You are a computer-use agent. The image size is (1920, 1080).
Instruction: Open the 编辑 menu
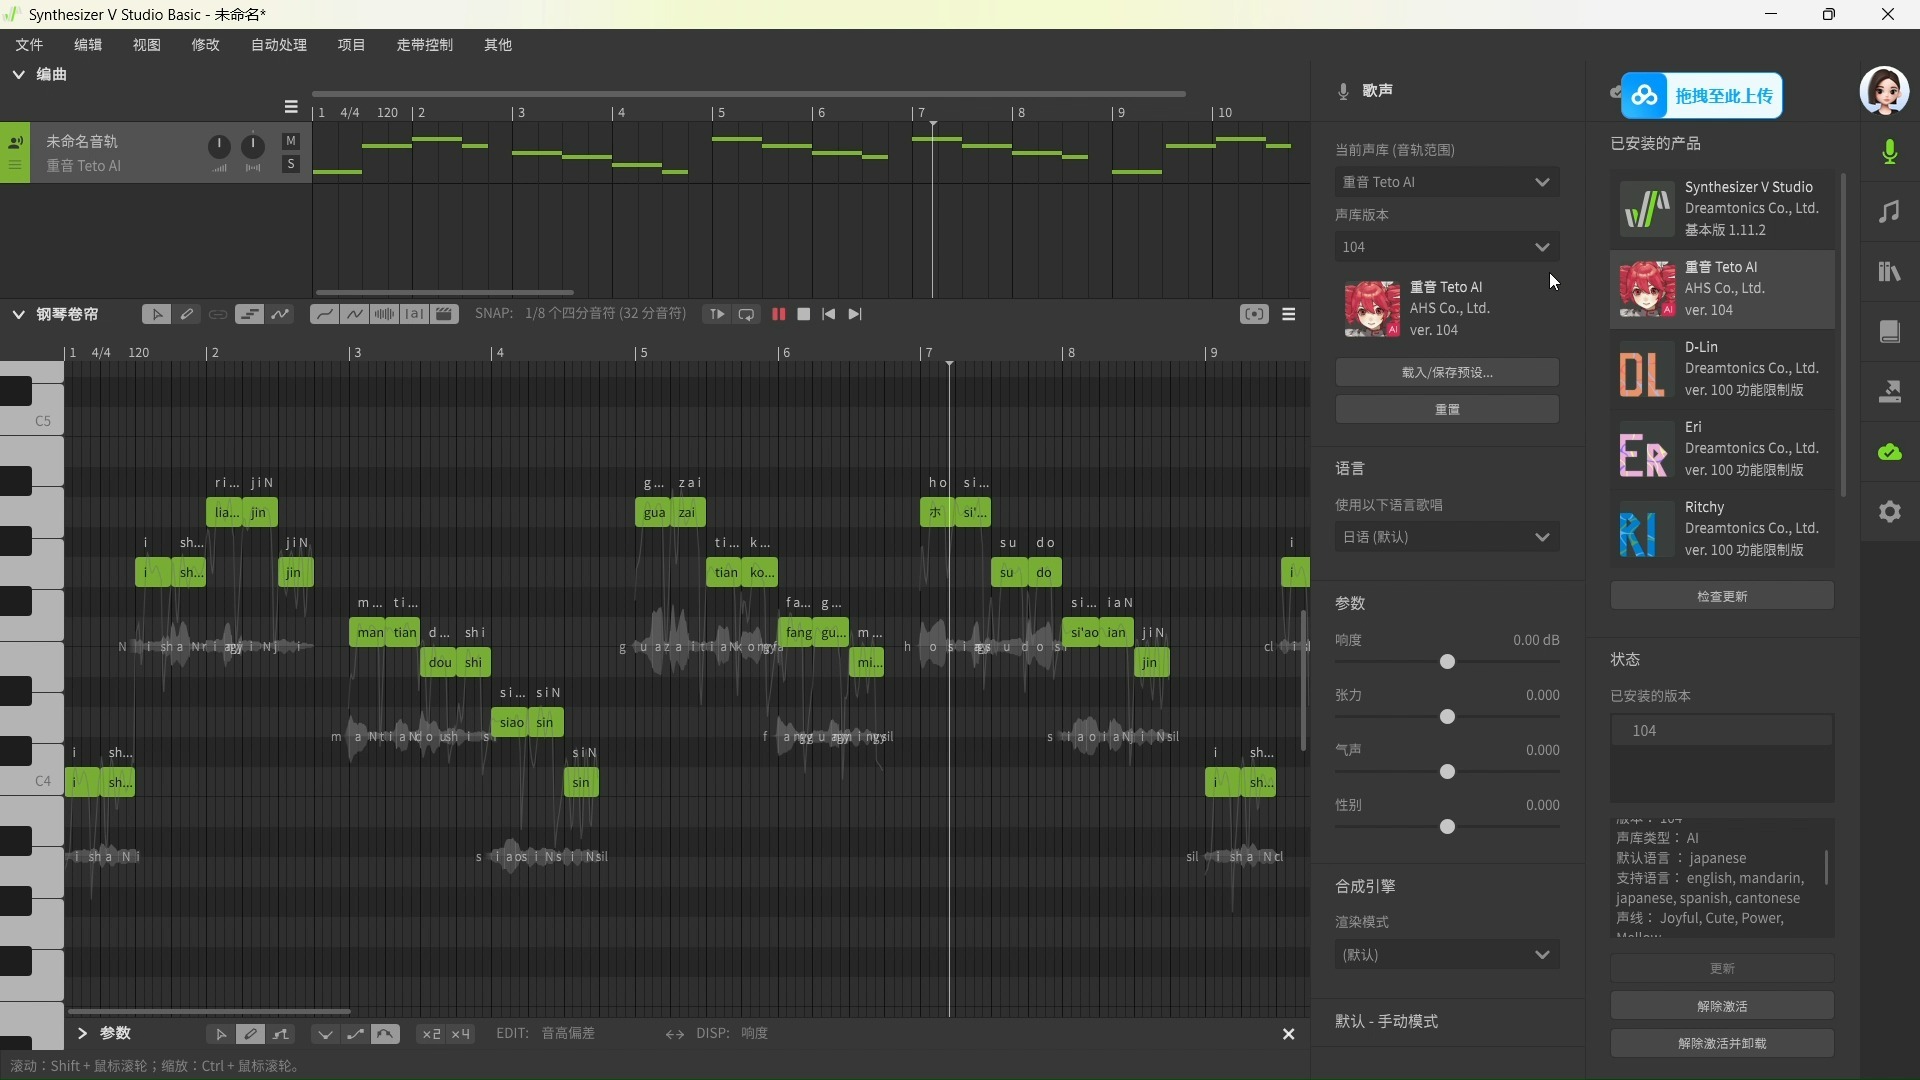point(88,45)
